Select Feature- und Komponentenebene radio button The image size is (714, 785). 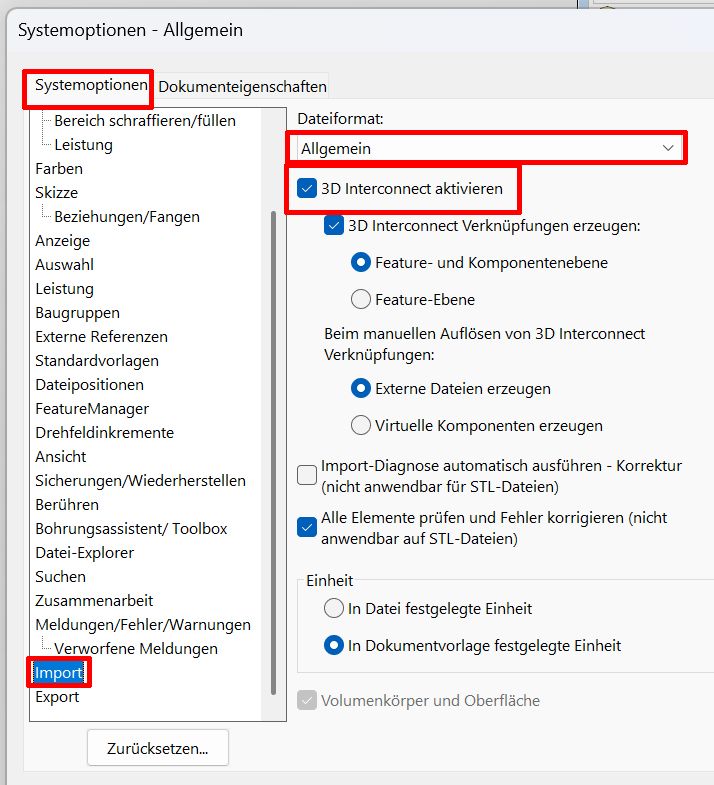pos(361,262)
